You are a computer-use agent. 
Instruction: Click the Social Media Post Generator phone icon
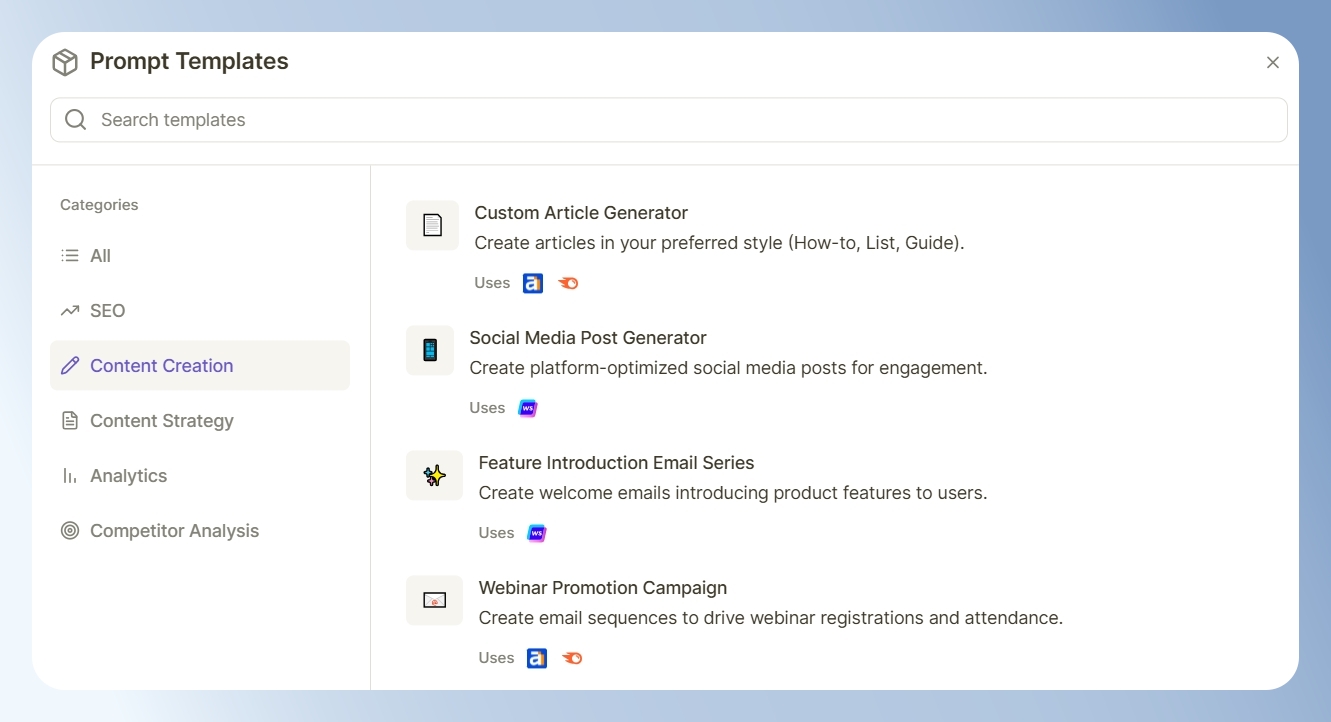coord(430,350)
